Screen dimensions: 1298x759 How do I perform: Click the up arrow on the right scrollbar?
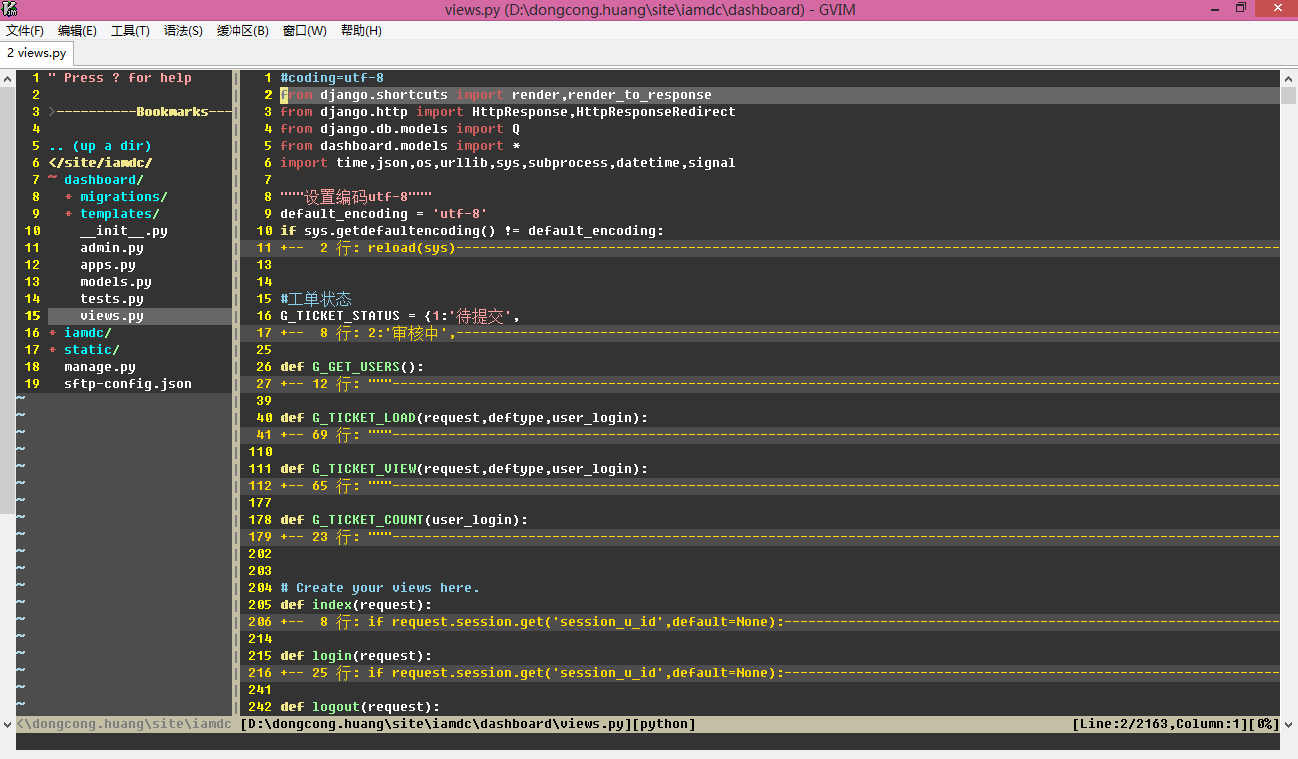pyautogui.click(x=1289, y=76)
